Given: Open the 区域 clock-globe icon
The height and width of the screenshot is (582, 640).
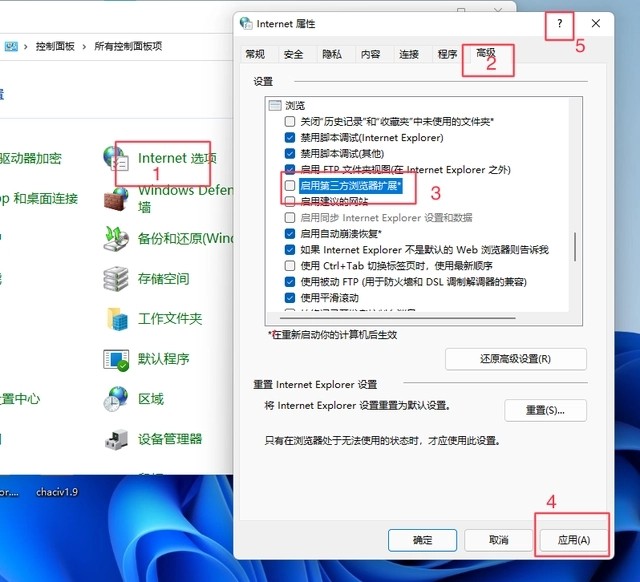Looking at the screenshot, I should coord(116,399).
